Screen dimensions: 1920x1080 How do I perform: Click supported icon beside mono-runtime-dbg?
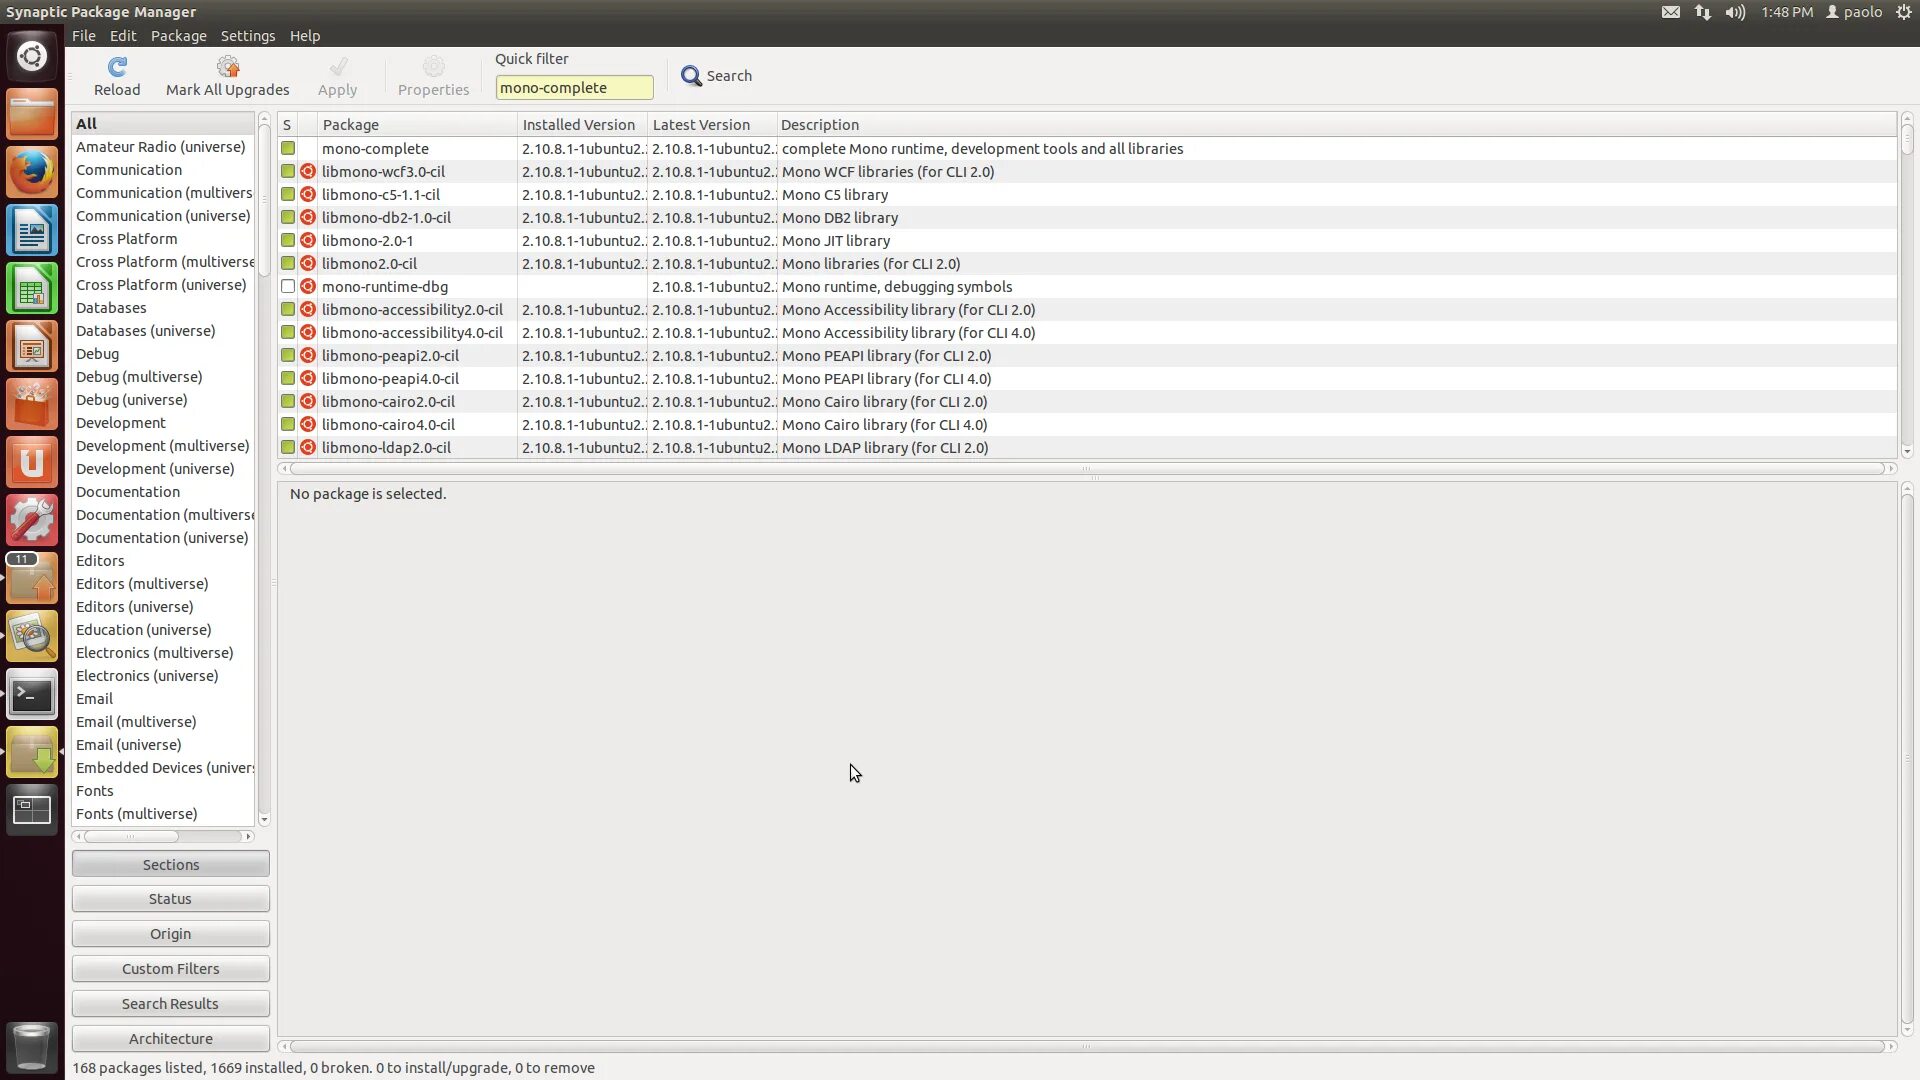pyautogui.click(x=308, y=286)
